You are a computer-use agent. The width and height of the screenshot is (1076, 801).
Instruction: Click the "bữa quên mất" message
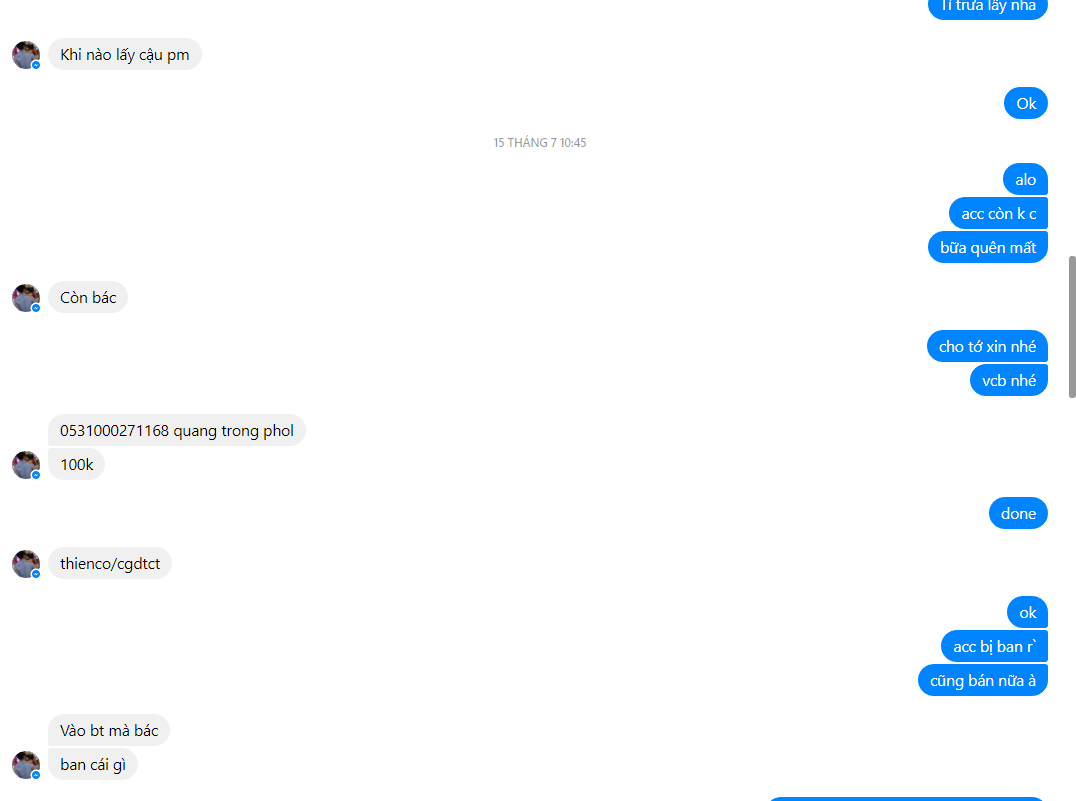[987, 247]
